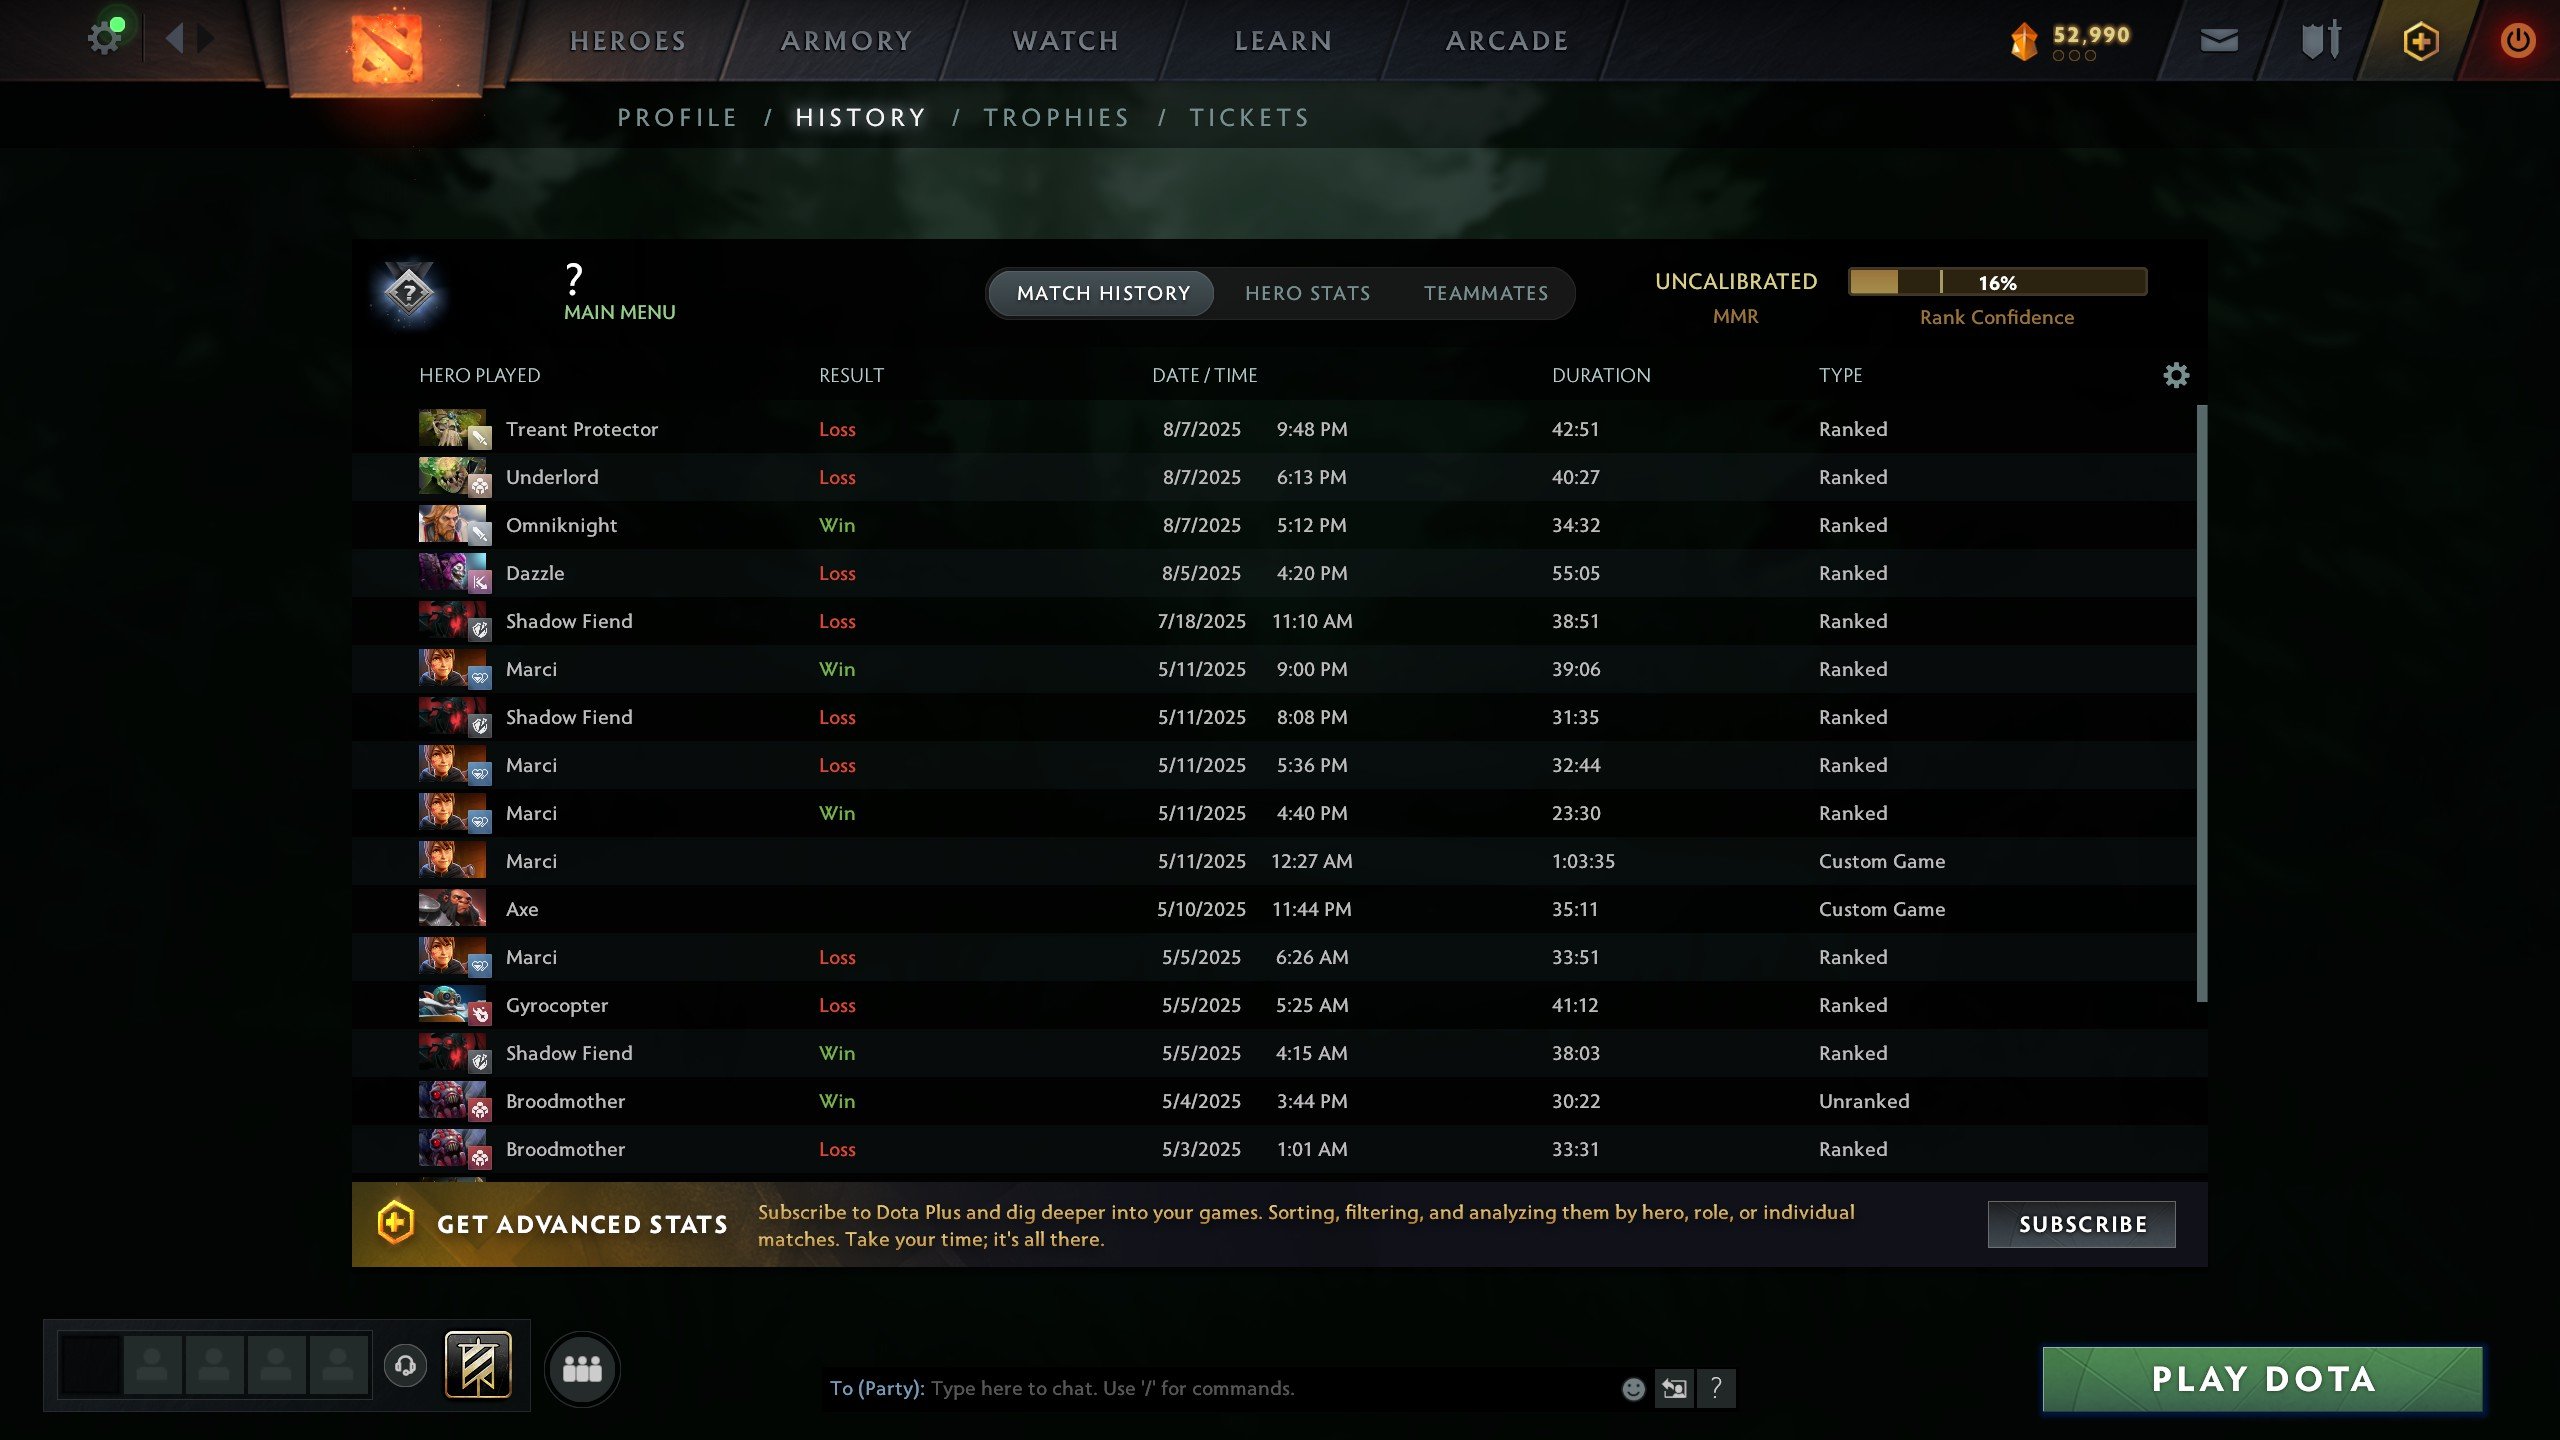Viewport: 2560px width, 1440px height.
Task: Go back with the left arrow
Action: point(175,39)
